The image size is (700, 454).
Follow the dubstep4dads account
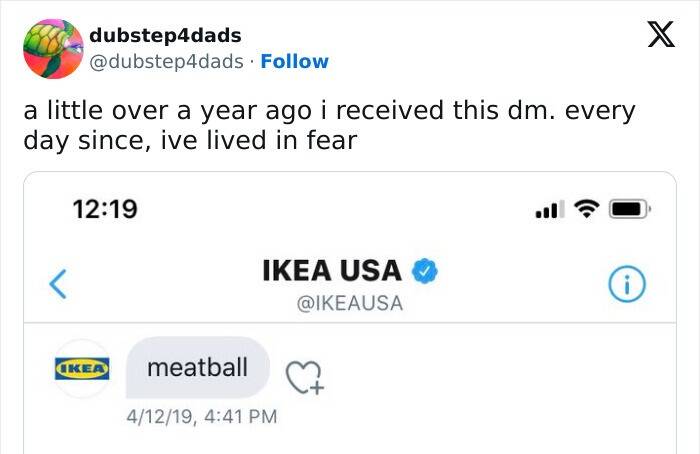pyautogui.click(x=294, y=62)
